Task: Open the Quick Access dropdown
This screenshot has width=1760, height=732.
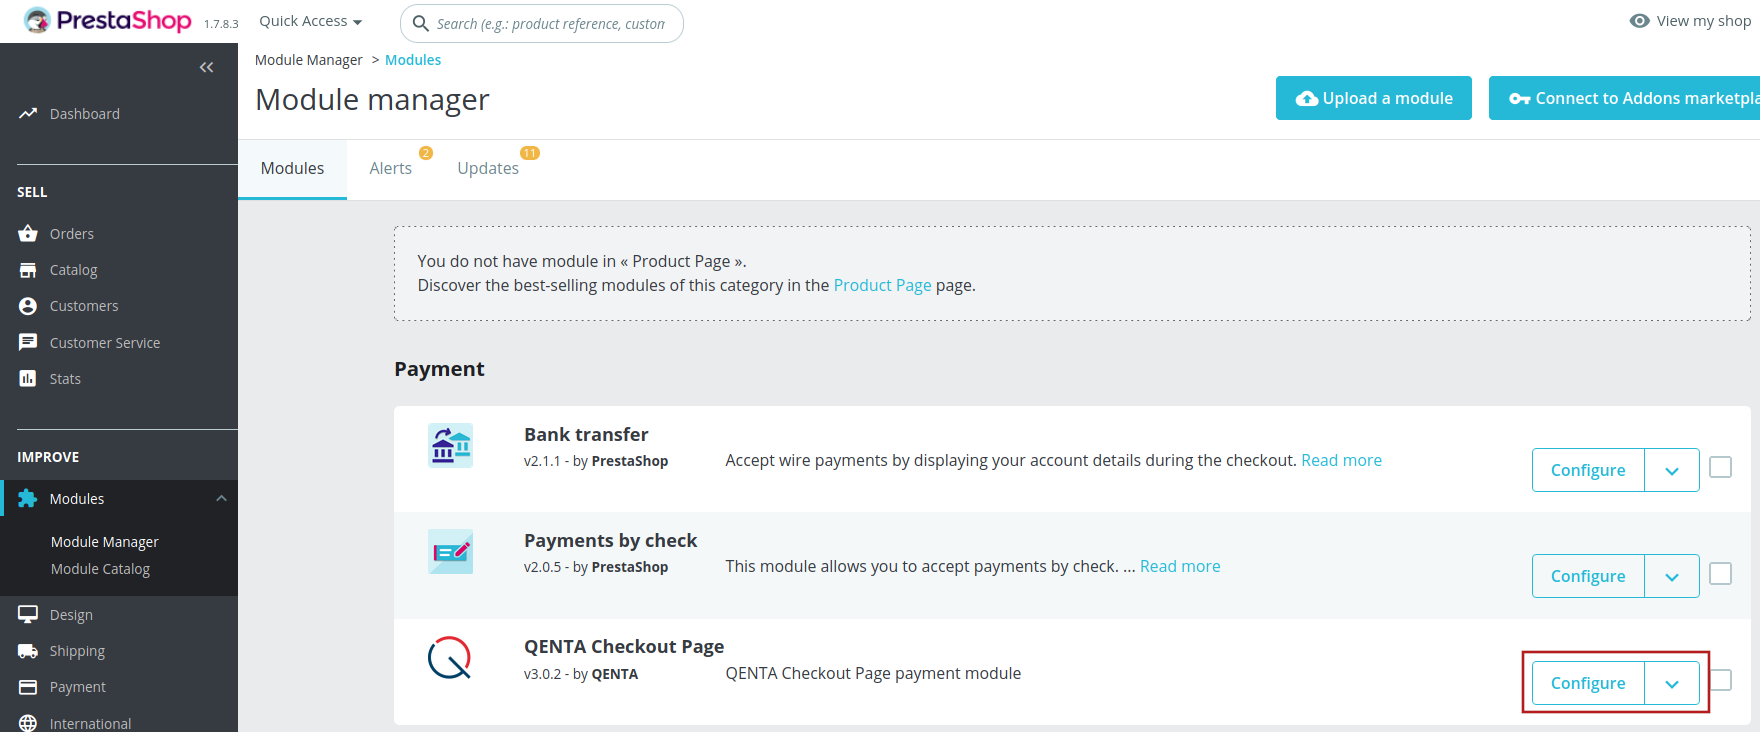Action: (310, 21)
